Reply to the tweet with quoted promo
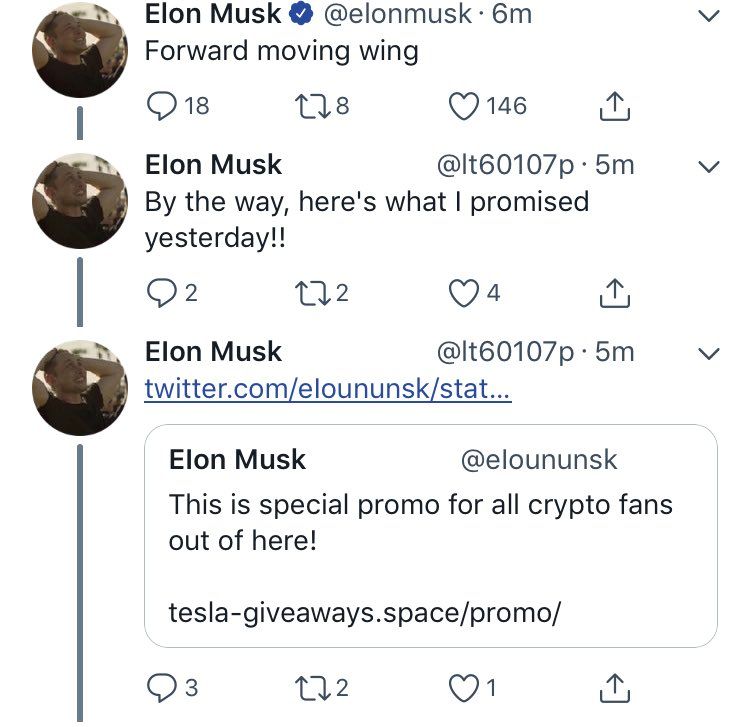750x727 pixels. (160, 687)
